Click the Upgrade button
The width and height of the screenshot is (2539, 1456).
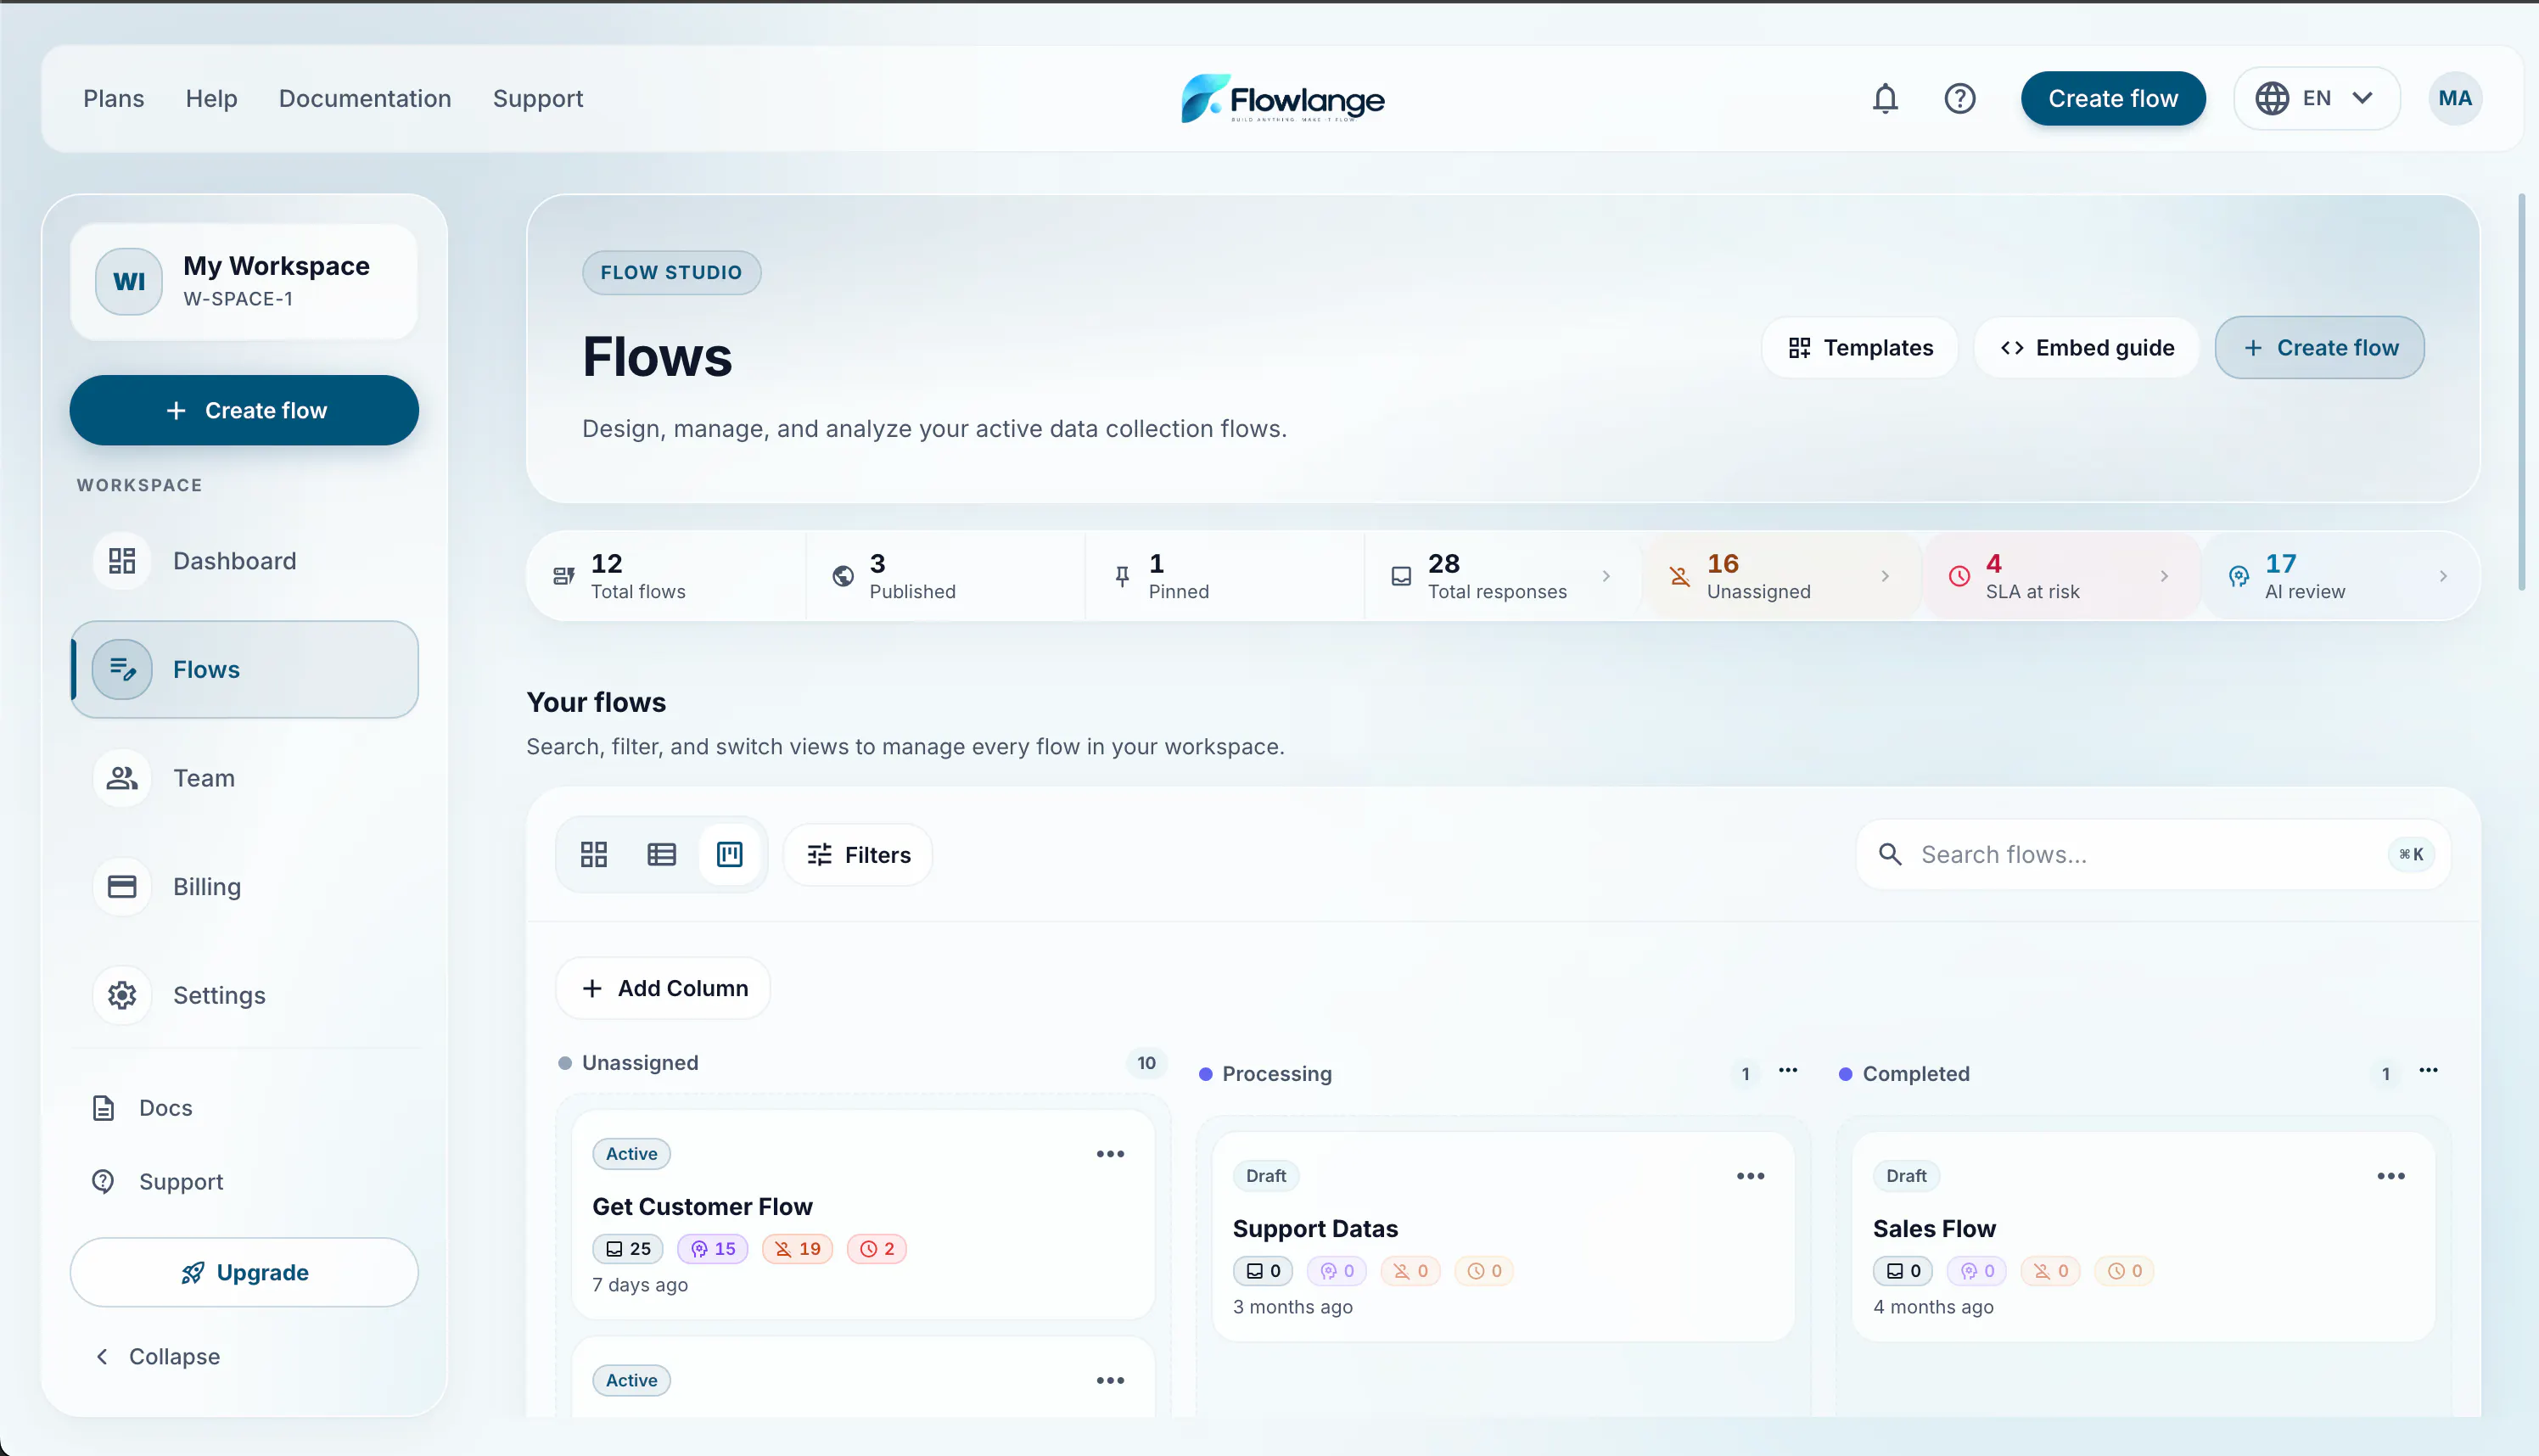pyautogui.click(x=244, y=1272)
